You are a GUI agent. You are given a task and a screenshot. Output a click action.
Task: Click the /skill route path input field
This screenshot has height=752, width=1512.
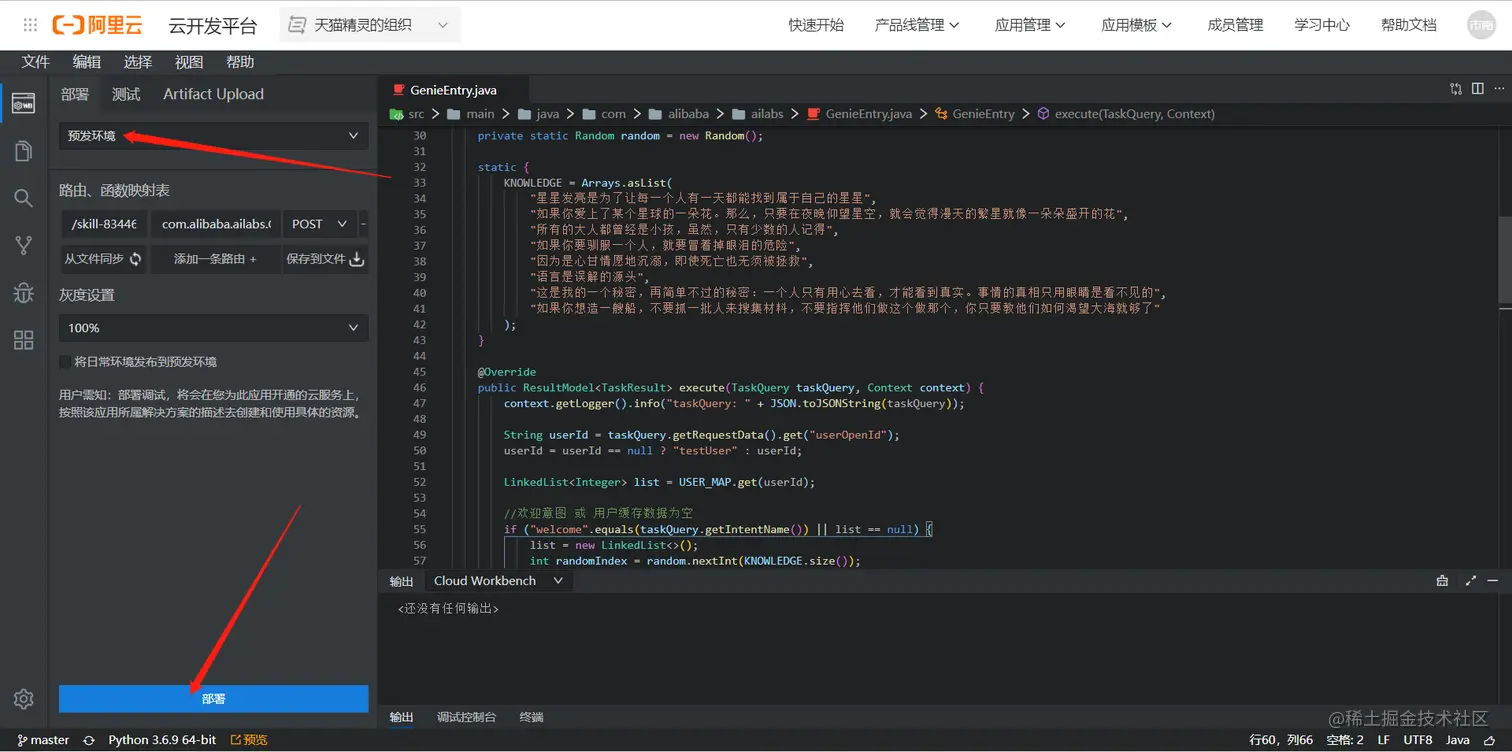(x=105, y=224)
